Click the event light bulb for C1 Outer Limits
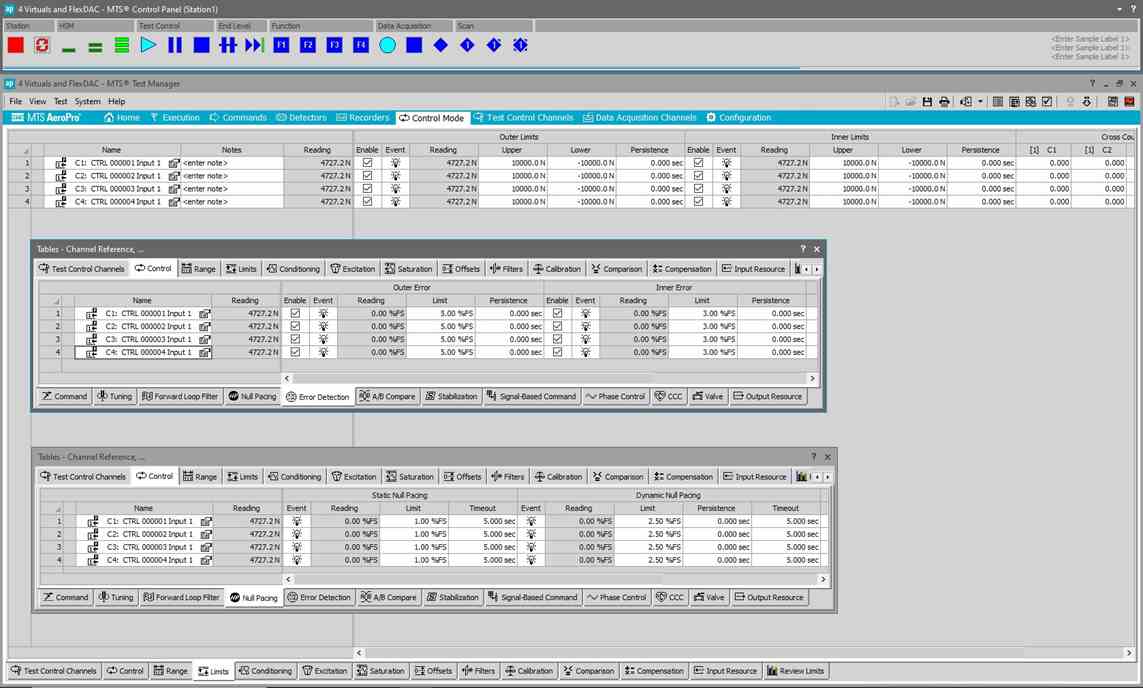The width and height of the screenshot is (1143, 688). pyautogui.click(x=395, y=163)
